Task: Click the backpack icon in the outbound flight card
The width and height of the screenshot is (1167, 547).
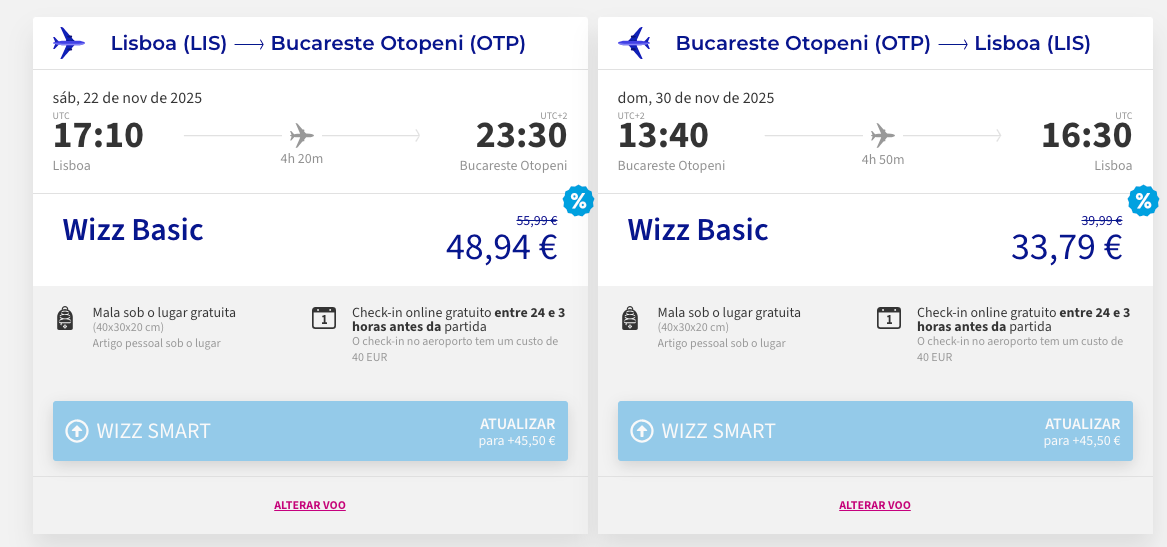Action: click(x=65, y=319)
